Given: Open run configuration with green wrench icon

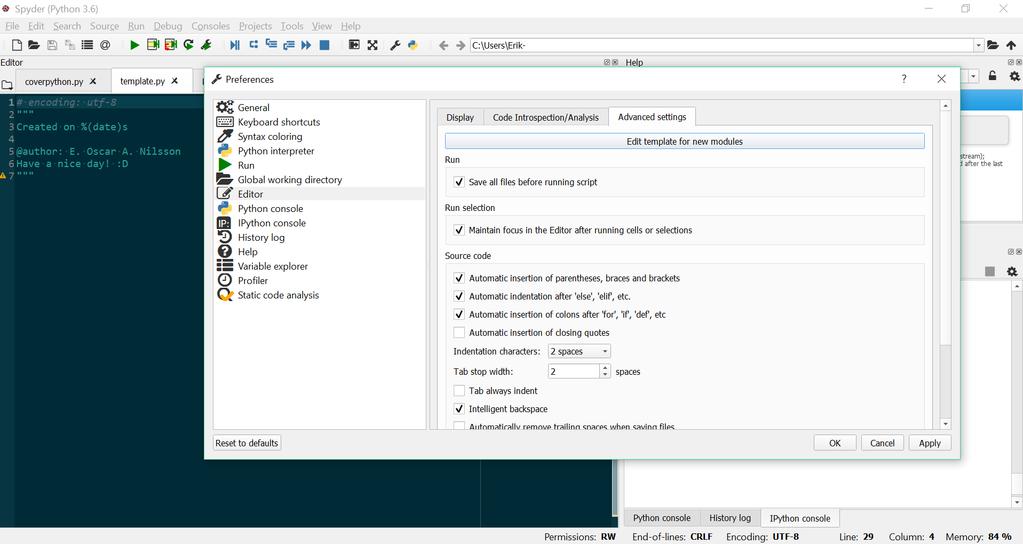Looking at the screenshot, I should [x=206, y=45].
